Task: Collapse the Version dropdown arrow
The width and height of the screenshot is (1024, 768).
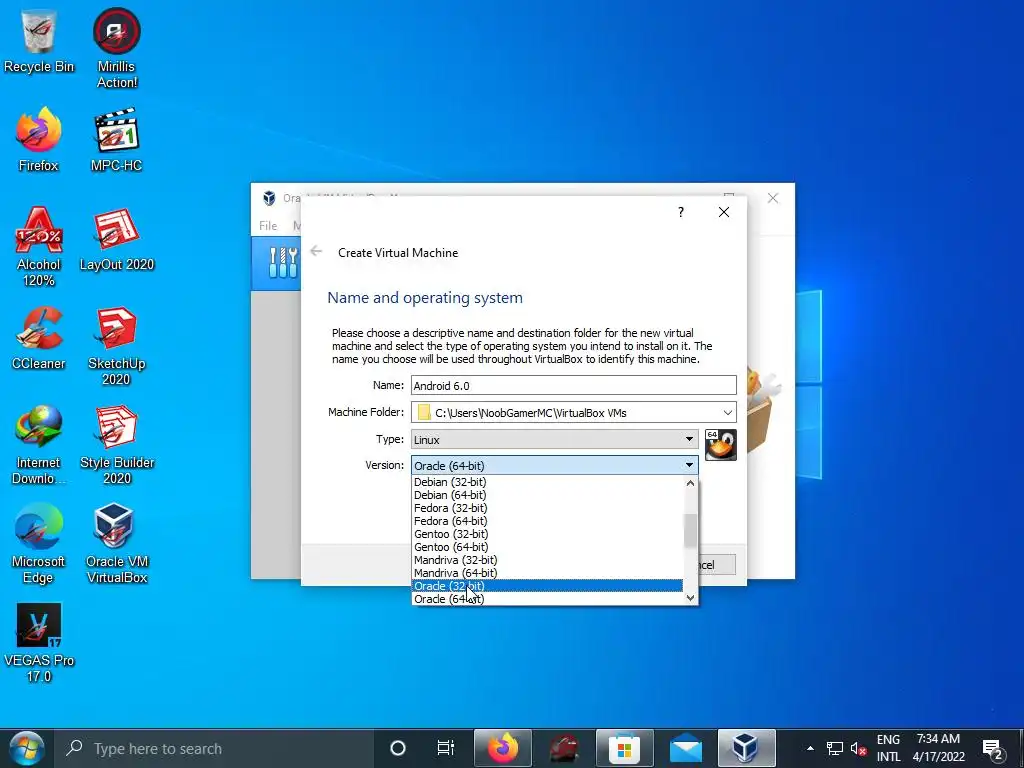Action: click(689, 466)
